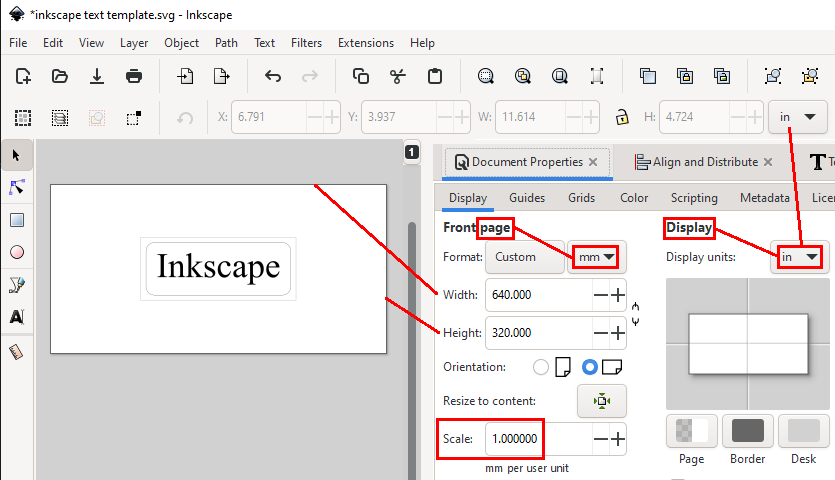Click the Paste clipboard icon
Image resolution: width=835 pixels, height=480 pixels.
[435, 76]
